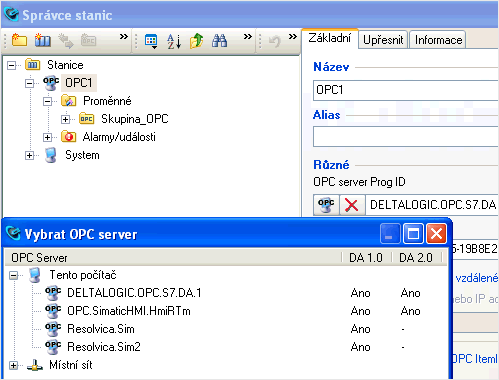Switch to the Informace tab
Screen dimensions: 499x380
point(438,40)
